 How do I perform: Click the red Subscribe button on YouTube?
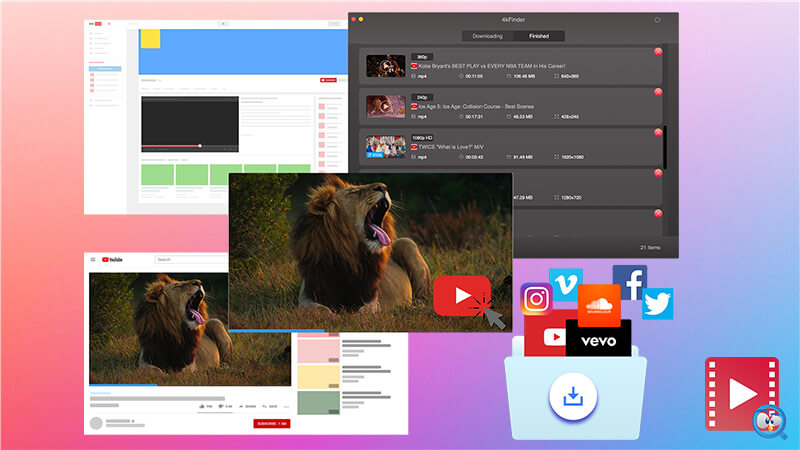click(271, 424)
